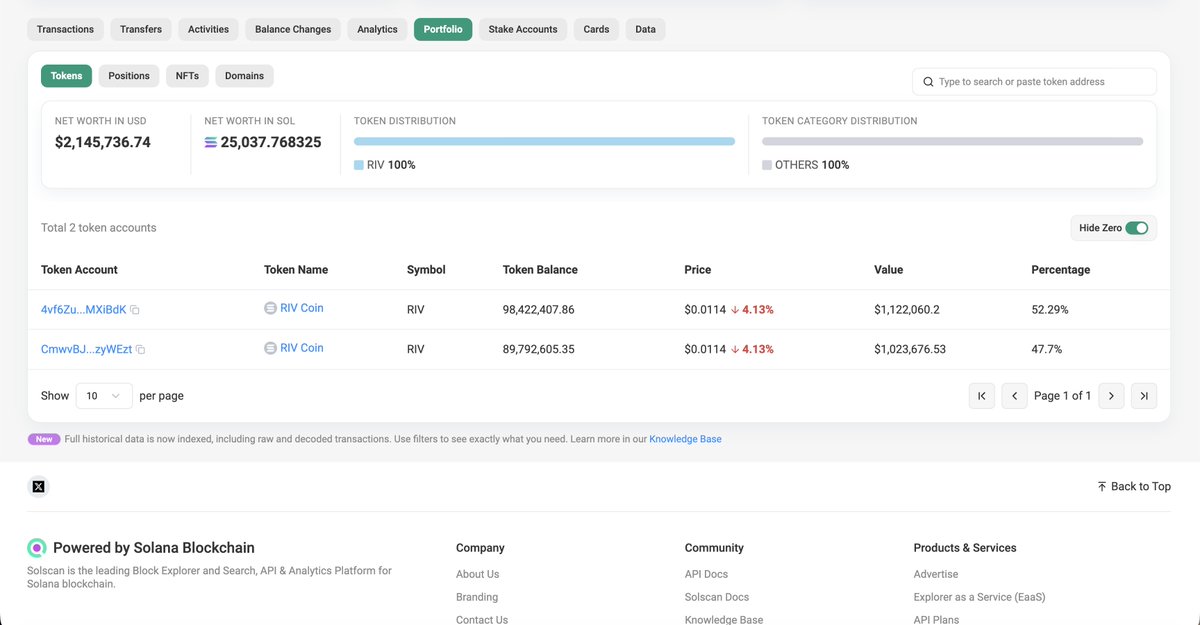Open the Analytics tab

click(377, 29)
